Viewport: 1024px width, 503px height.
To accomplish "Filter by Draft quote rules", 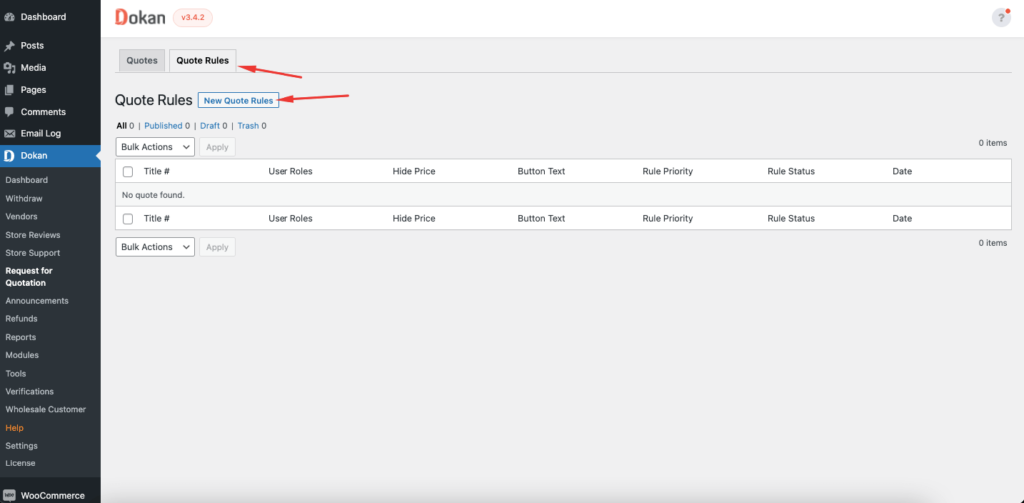I will 210,125.
